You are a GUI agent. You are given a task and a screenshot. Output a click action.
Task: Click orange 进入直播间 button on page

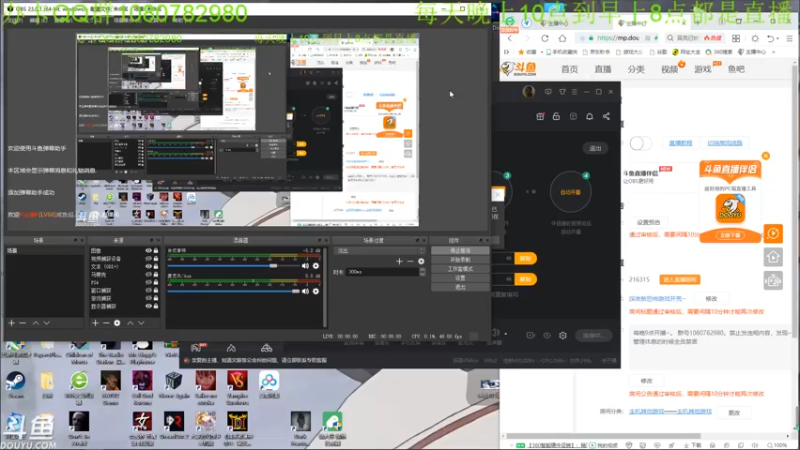click(680, 280)
